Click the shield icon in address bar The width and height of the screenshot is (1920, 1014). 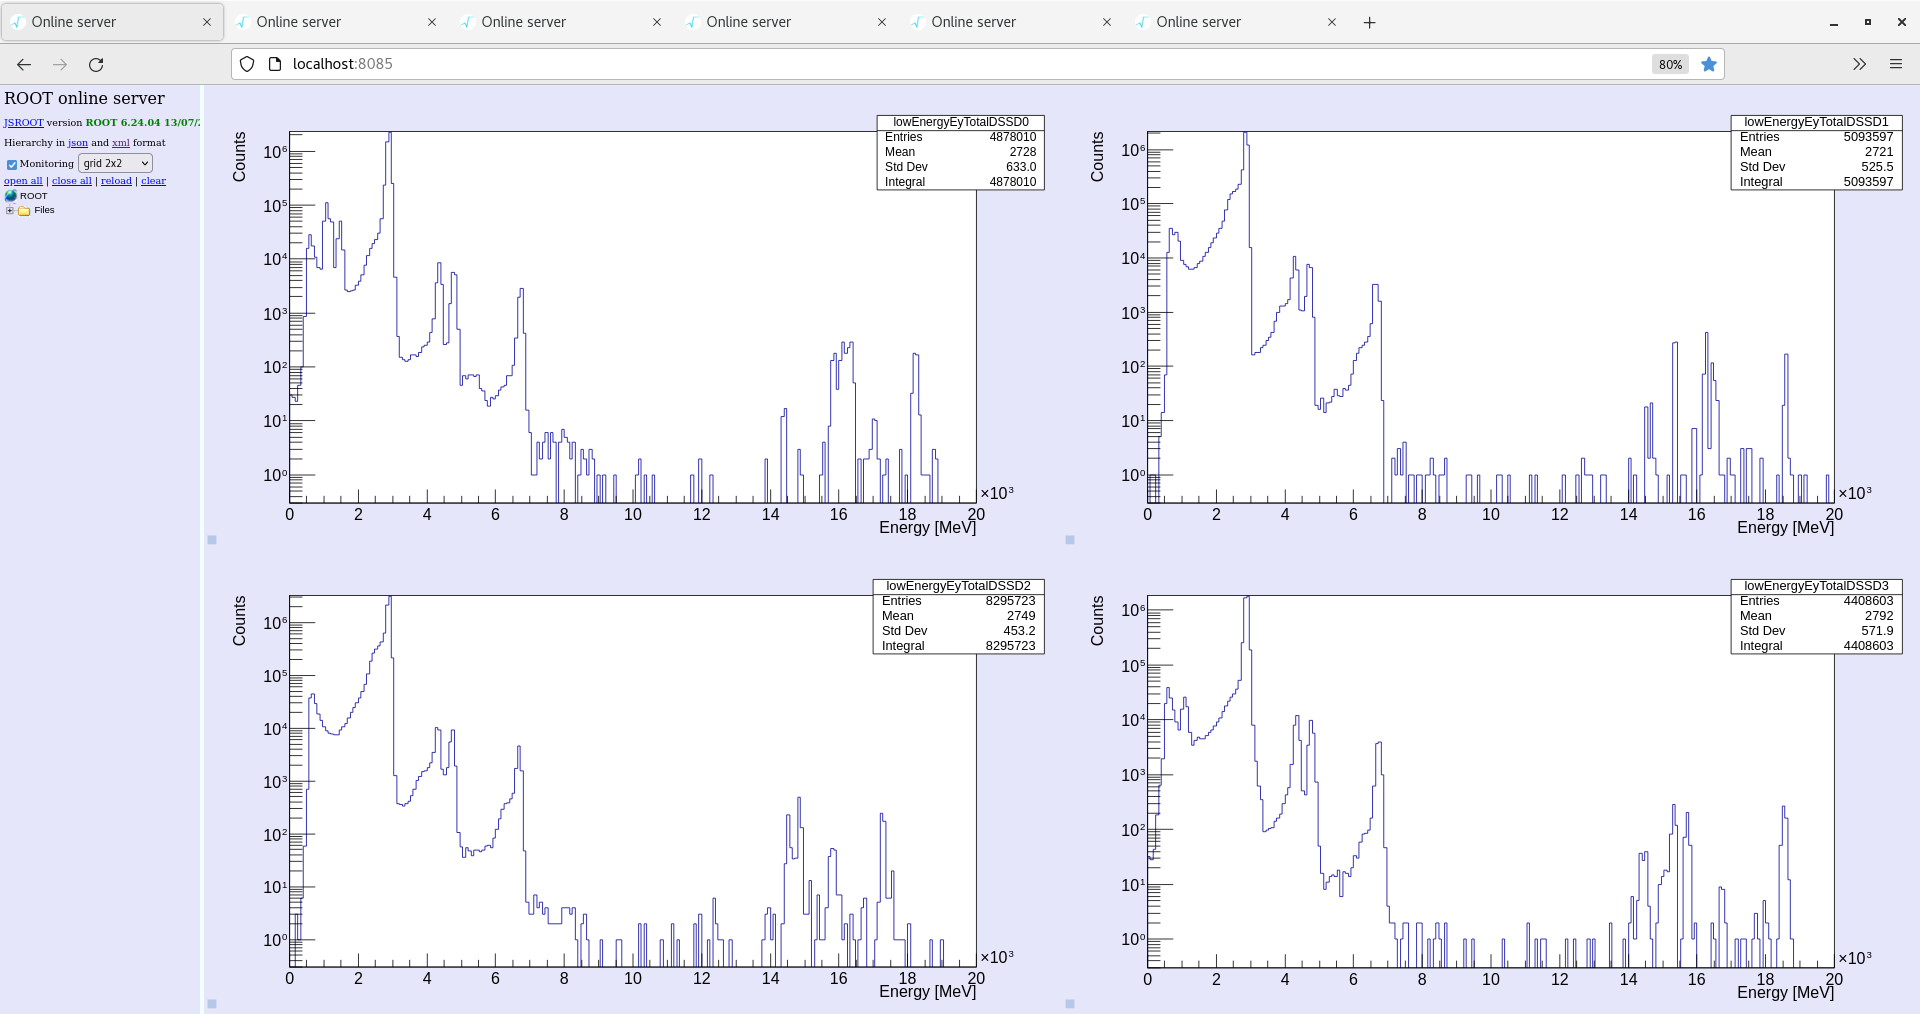pos(247,65)
